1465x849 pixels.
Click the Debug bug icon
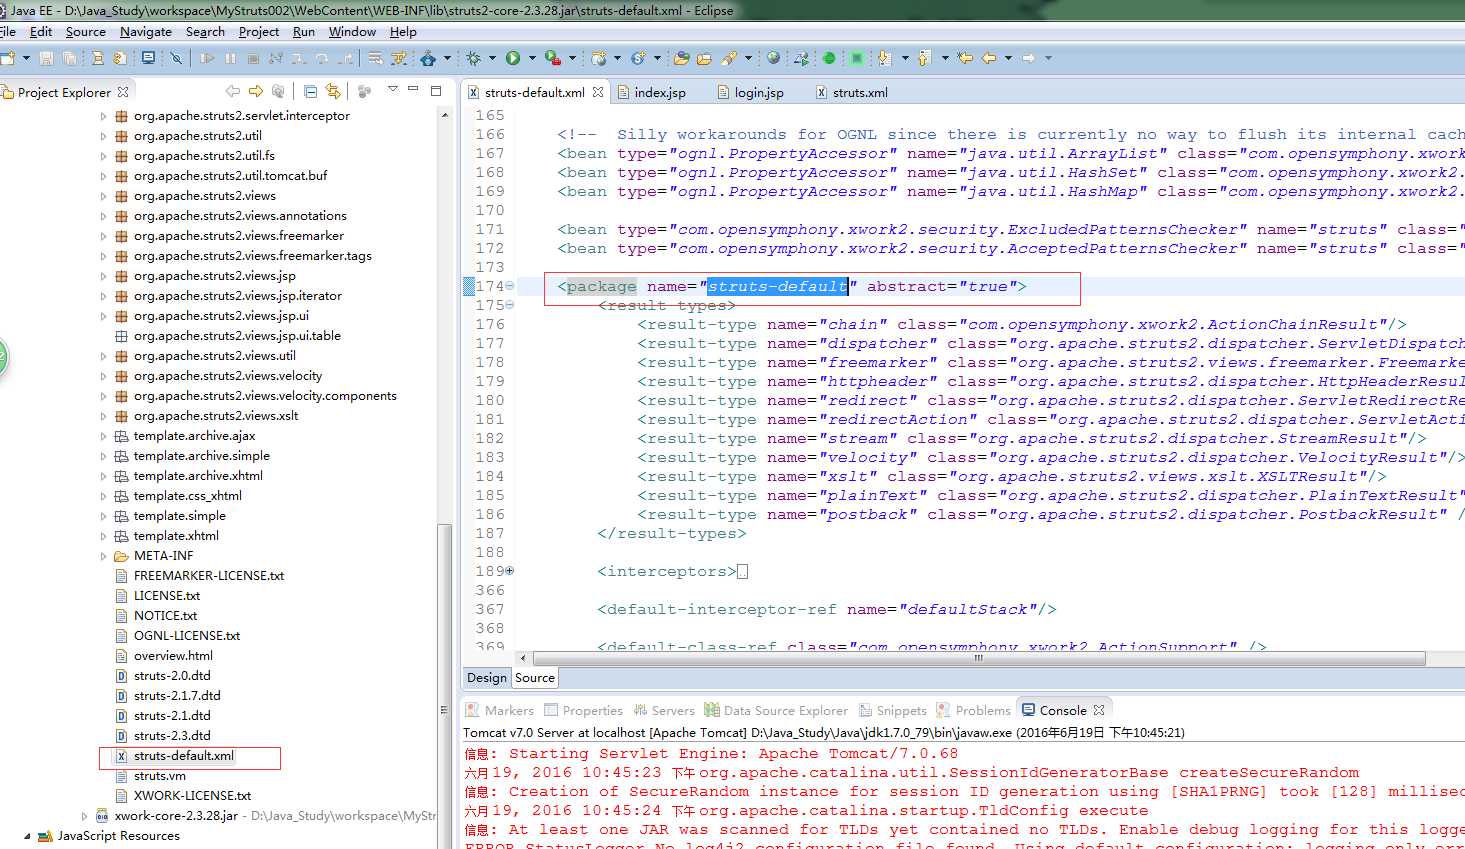pyautogui.click(x=473, y=58)
